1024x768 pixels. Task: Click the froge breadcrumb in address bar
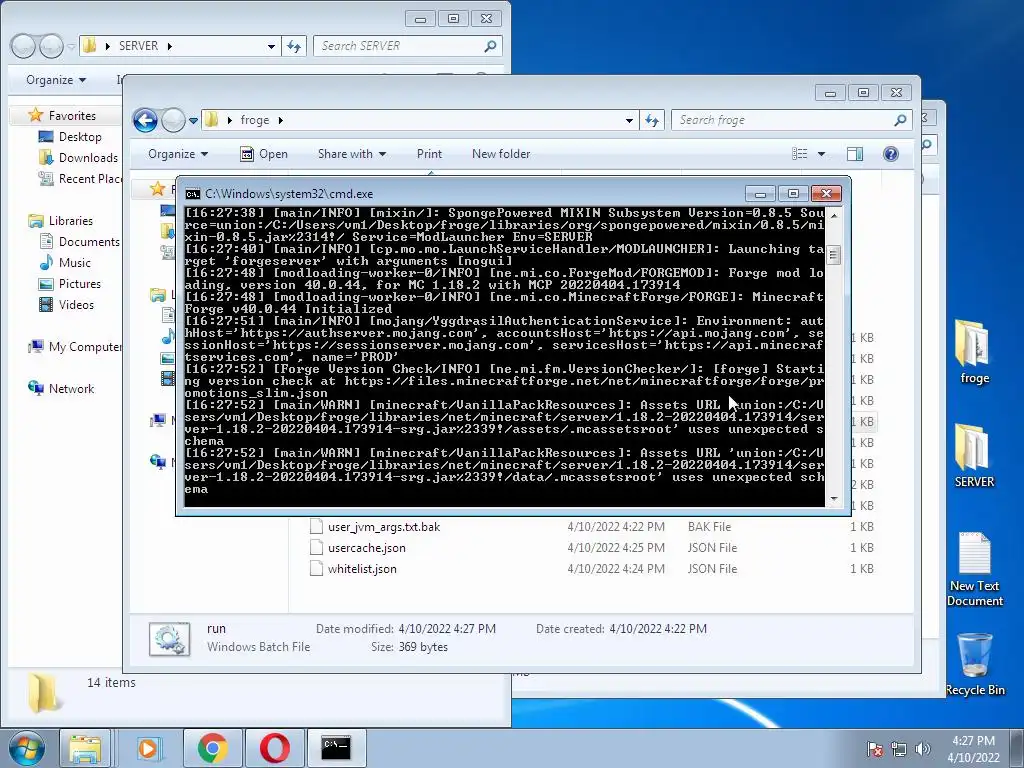click(x=255, y=120)
